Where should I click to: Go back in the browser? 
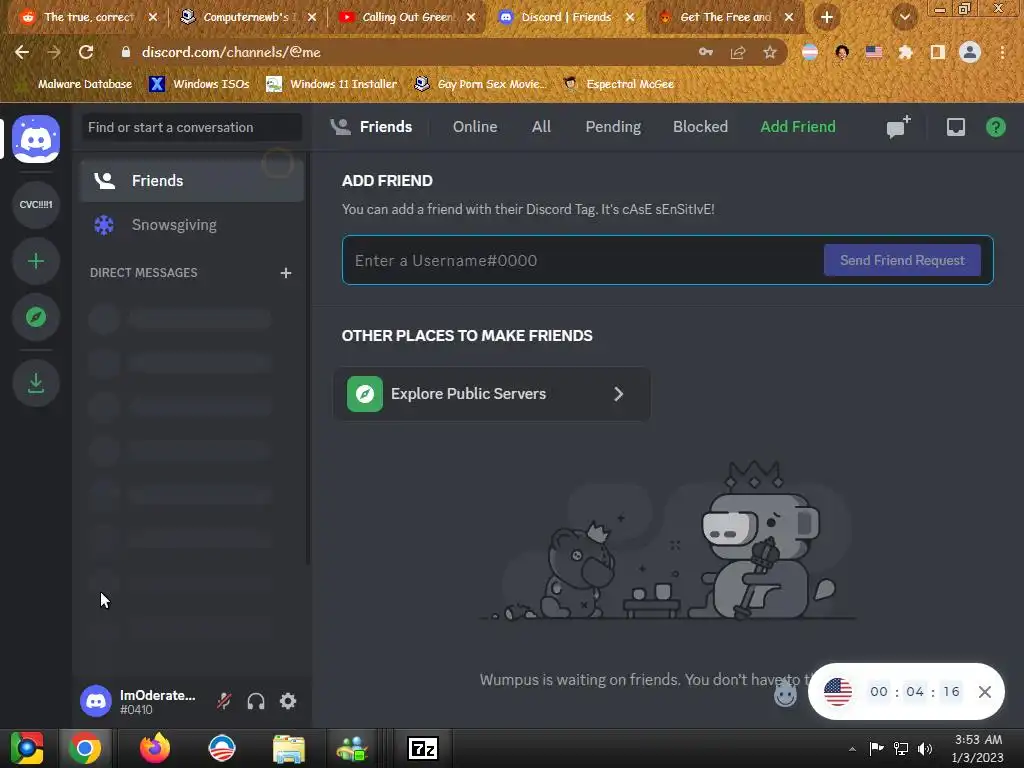pos(22,52)
